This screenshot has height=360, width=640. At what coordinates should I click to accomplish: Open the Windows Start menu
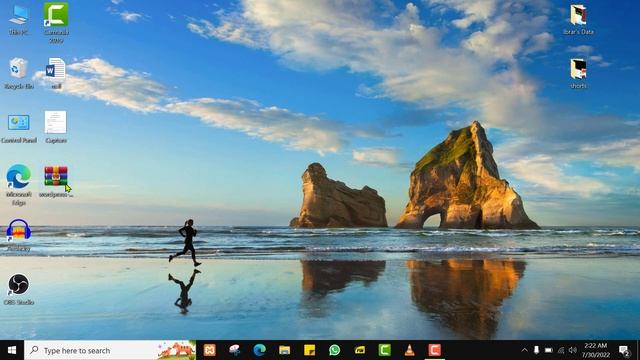[12, 350]
